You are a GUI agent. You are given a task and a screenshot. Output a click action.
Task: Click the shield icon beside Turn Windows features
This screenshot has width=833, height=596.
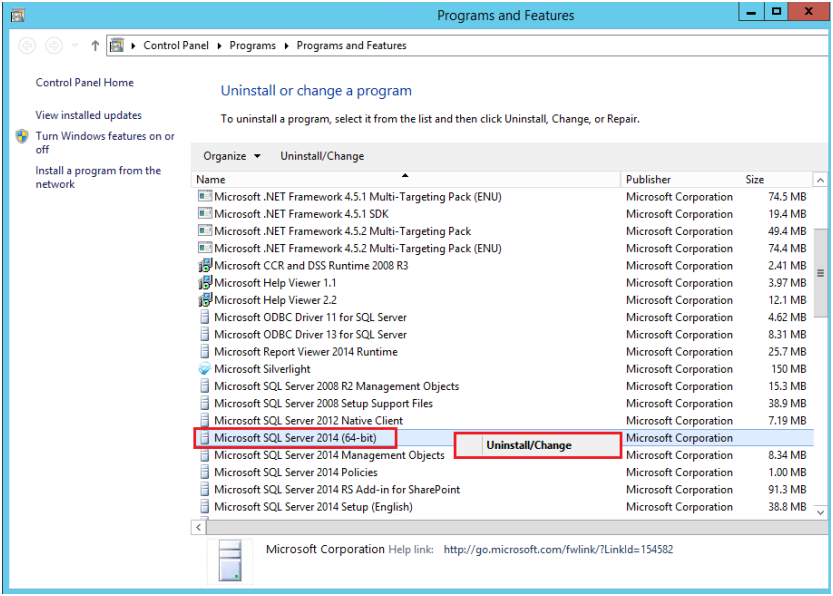[22, 137]
